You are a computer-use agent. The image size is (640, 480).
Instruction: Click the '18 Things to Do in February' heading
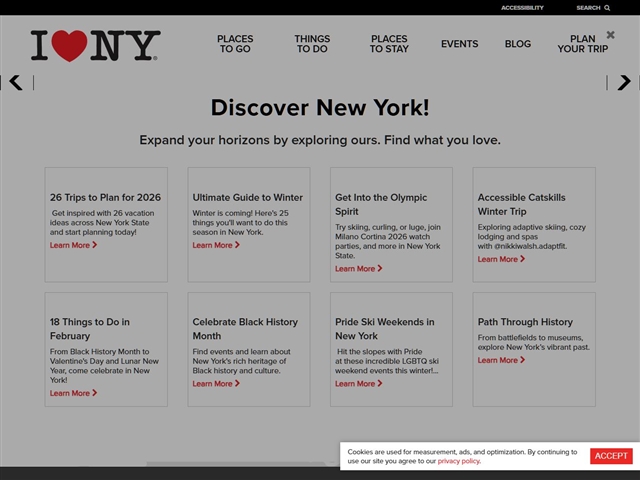90,329
